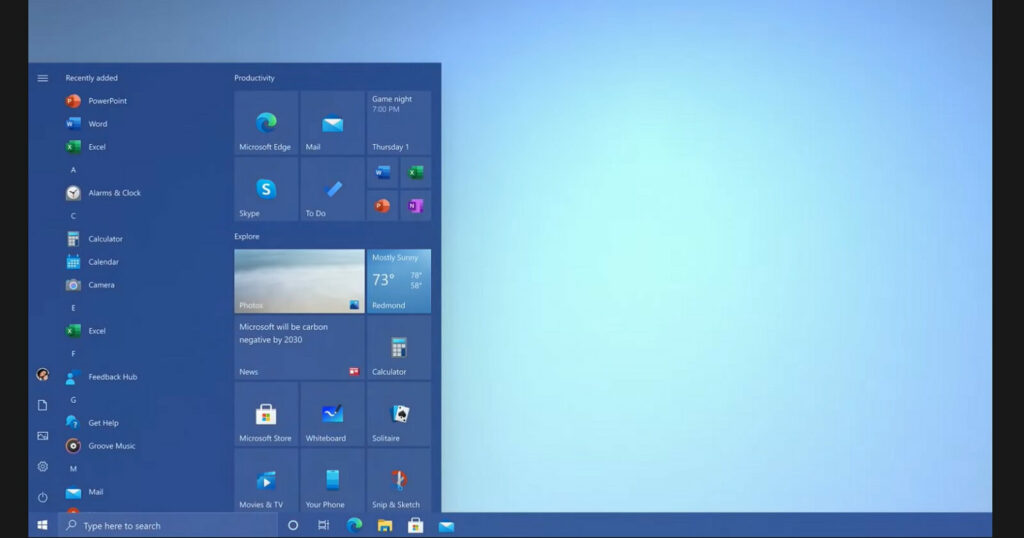The height and width of the screenshot is (538, 1024).
Task: Open the Power button menu
Action: [x=43, y=497]
